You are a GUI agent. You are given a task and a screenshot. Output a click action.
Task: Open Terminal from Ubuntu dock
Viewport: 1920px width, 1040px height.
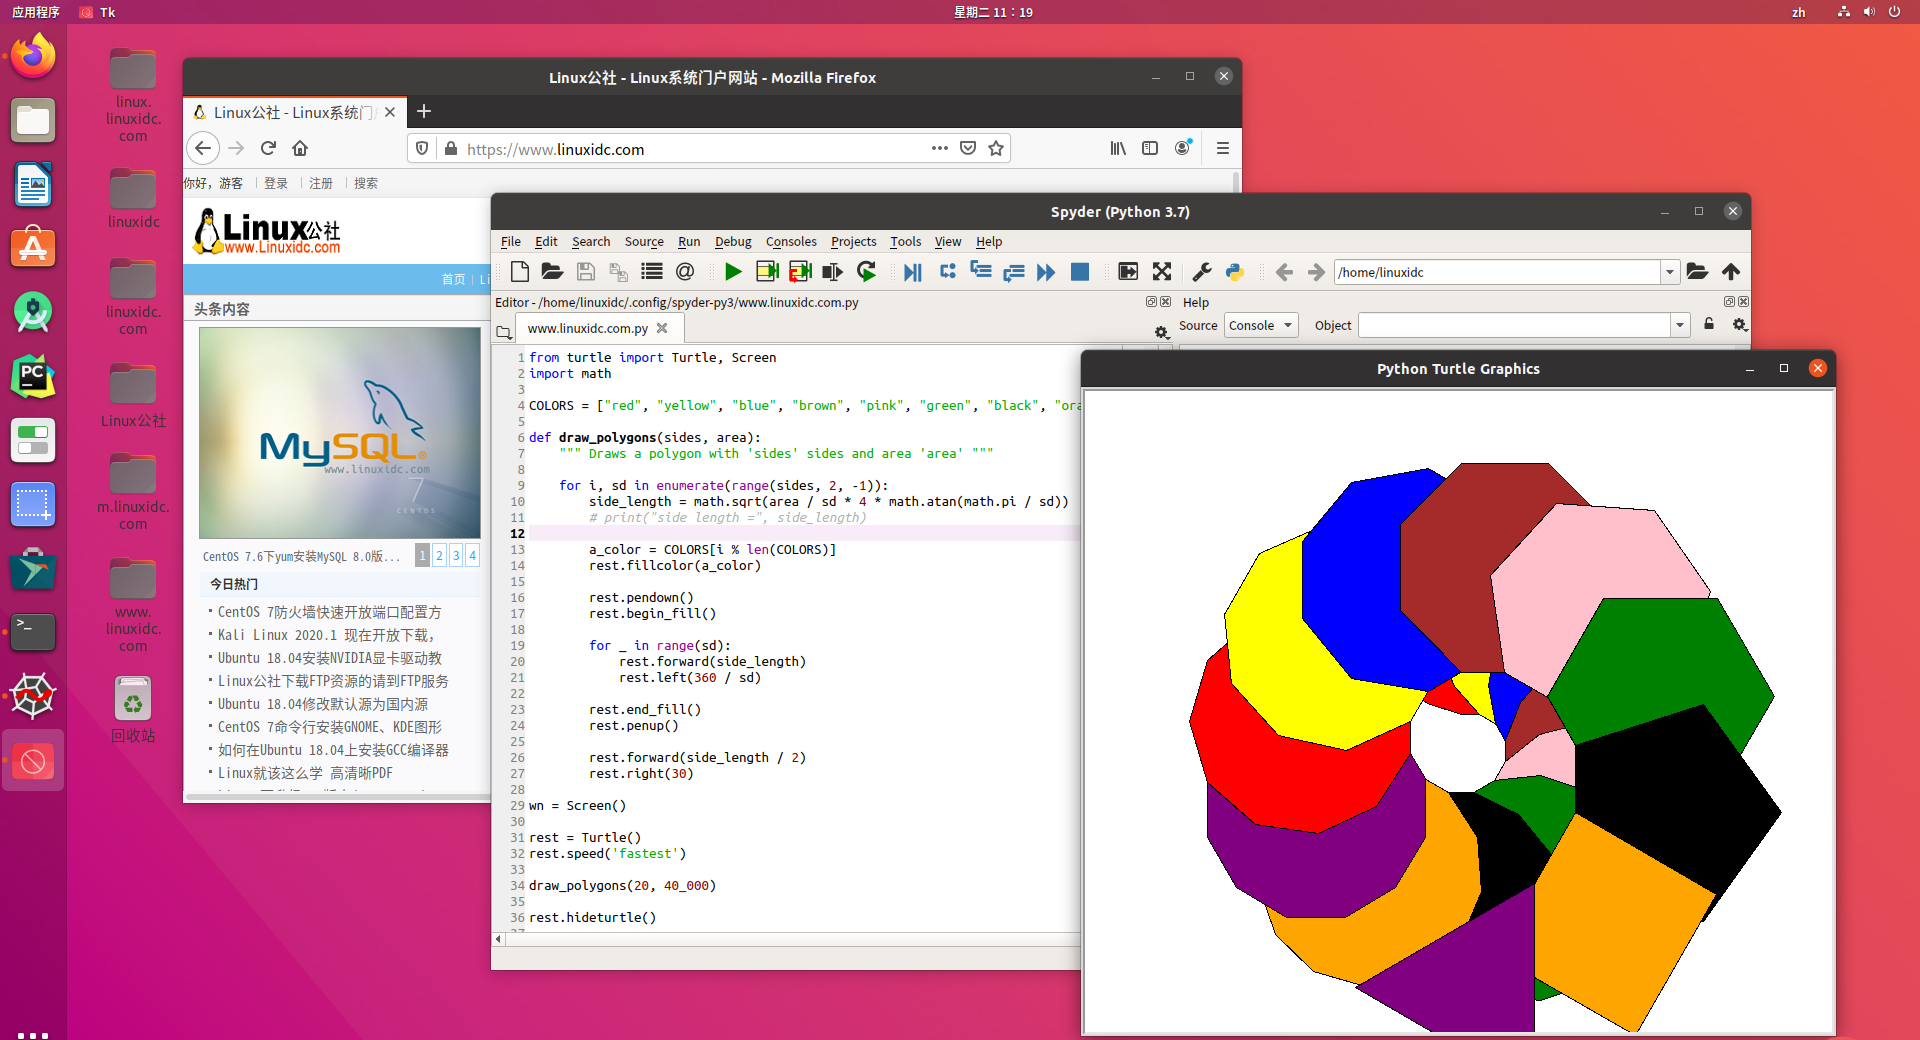point(33,631)
